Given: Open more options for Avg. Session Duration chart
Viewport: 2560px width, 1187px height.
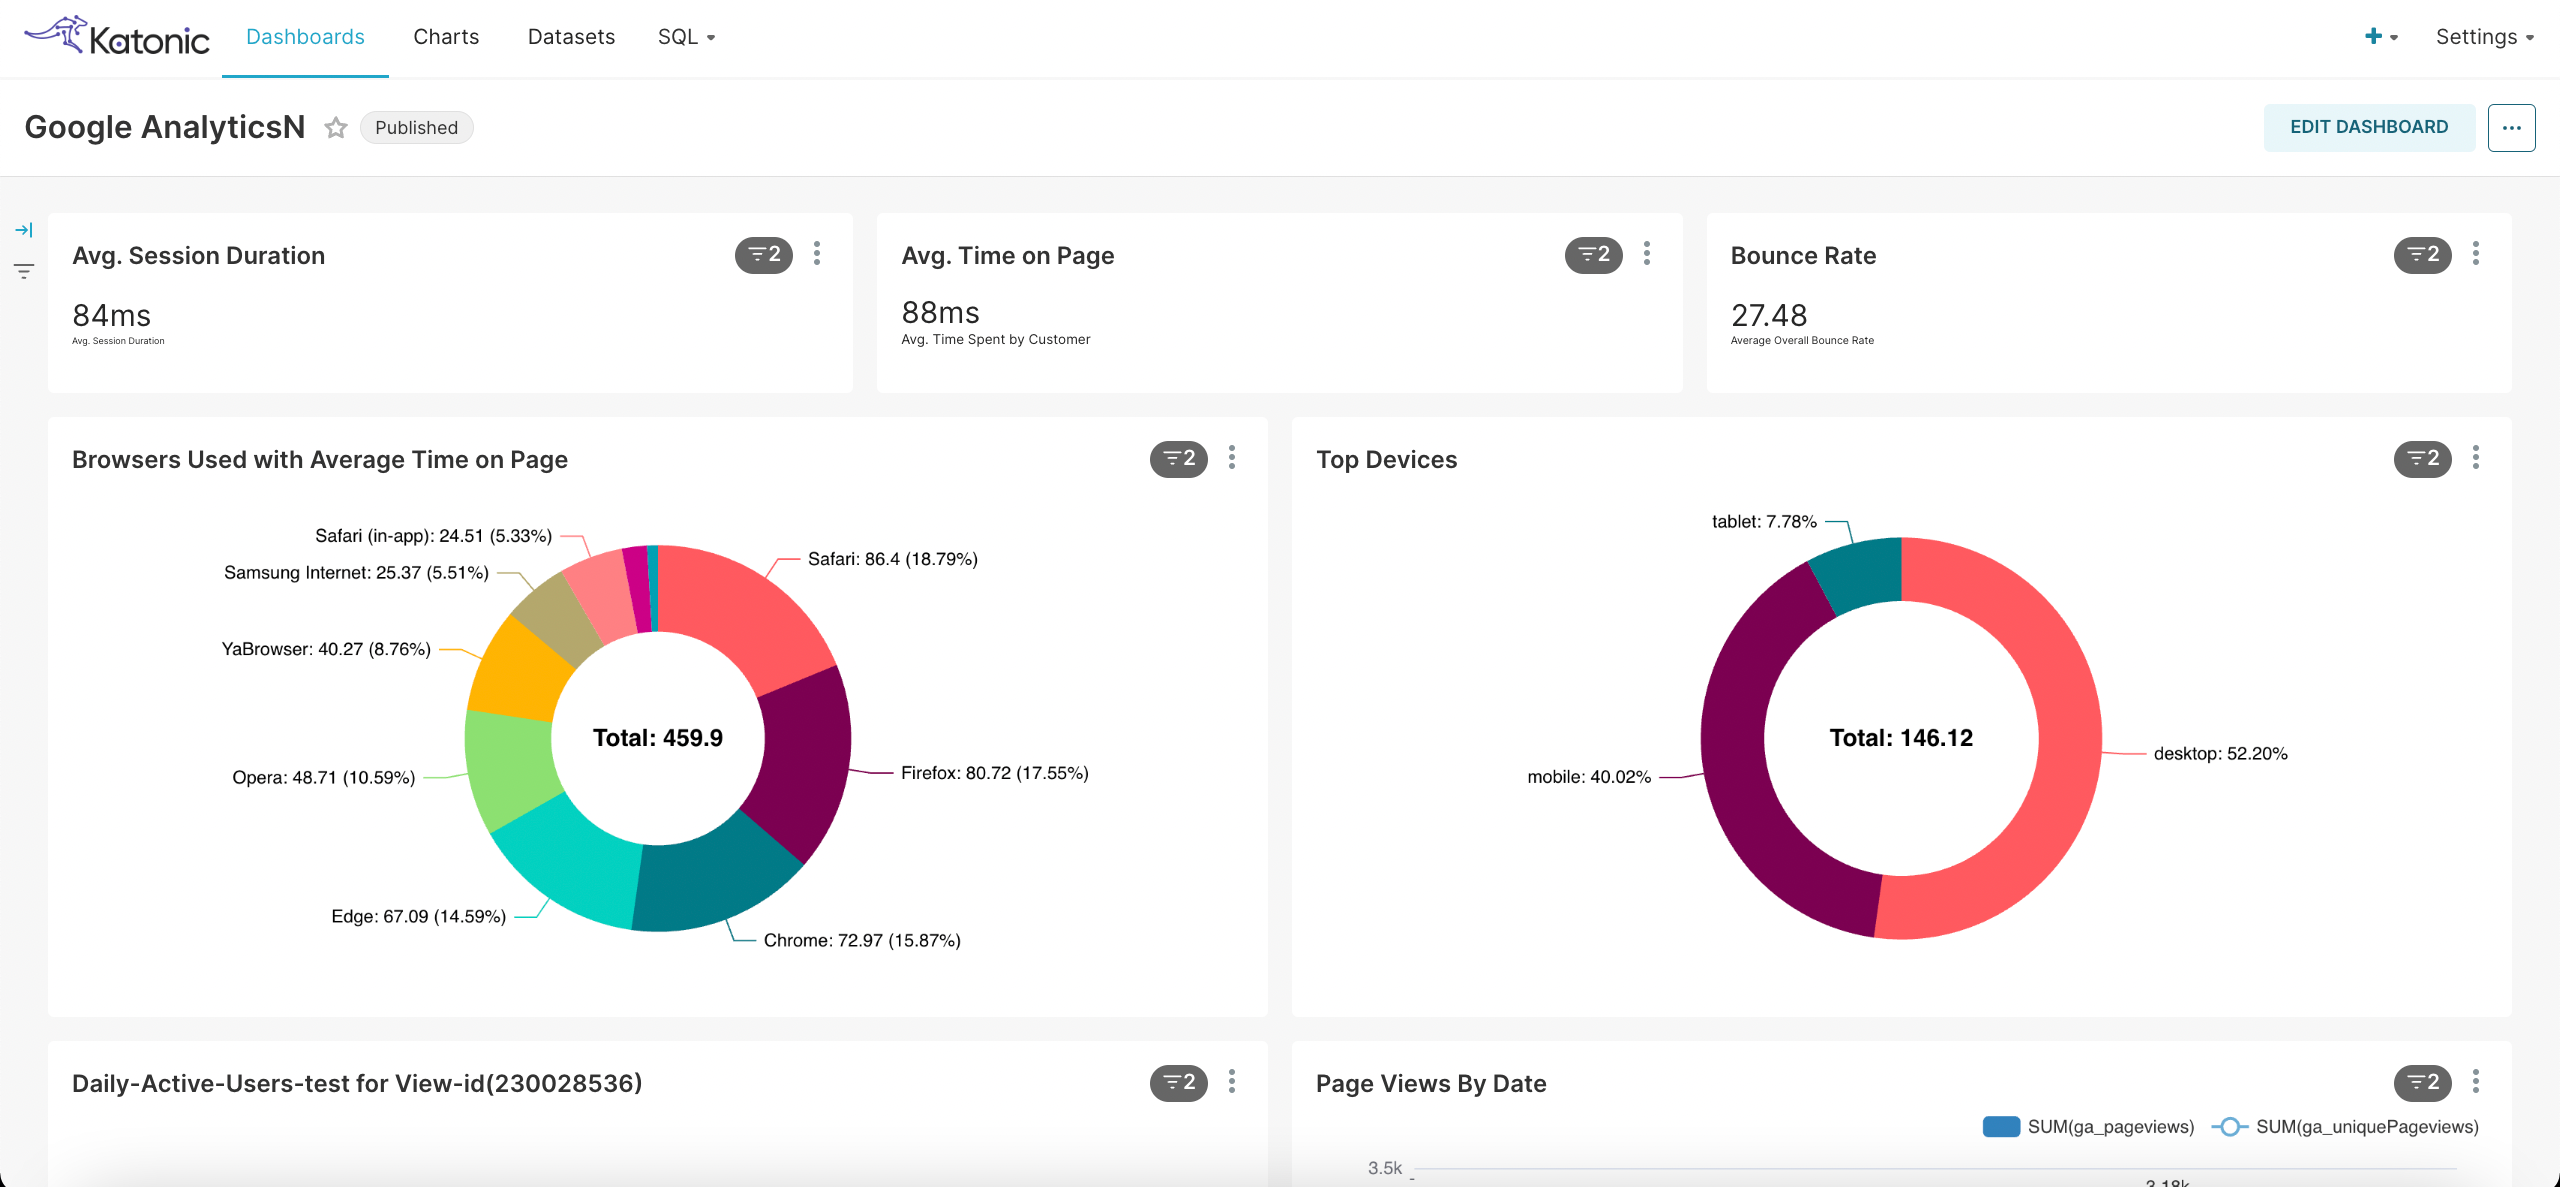Looking at the screenshot, I should coord(818,254).
